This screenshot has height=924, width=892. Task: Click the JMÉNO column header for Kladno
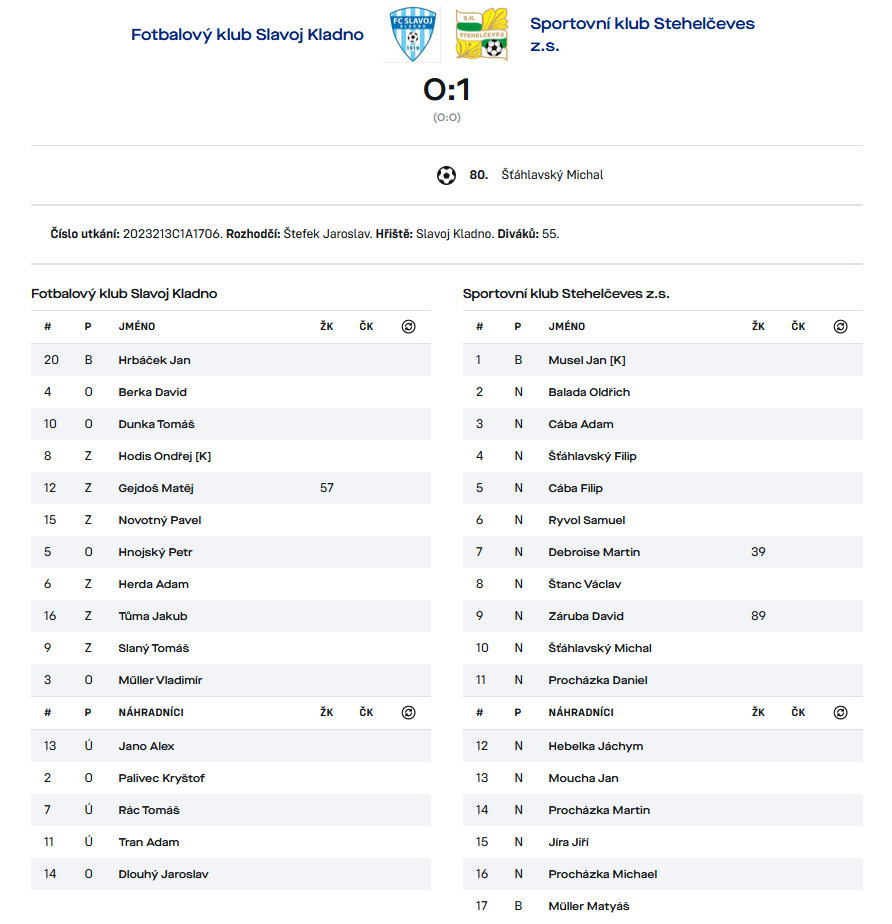pyautogui.click(x=137, y=327)
